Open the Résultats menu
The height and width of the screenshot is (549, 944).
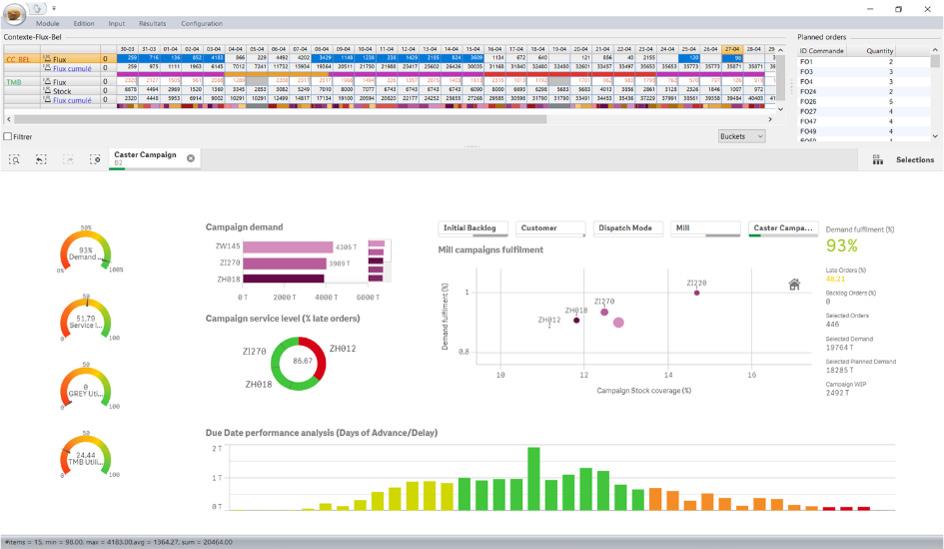[152, 23]
